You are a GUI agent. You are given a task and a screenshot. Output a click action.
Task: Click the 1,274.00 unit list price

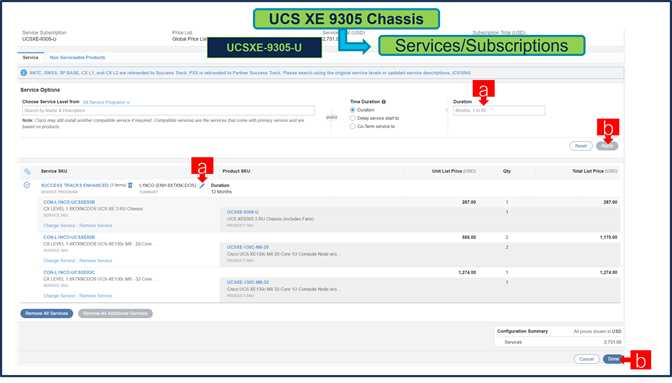(467, 272)
